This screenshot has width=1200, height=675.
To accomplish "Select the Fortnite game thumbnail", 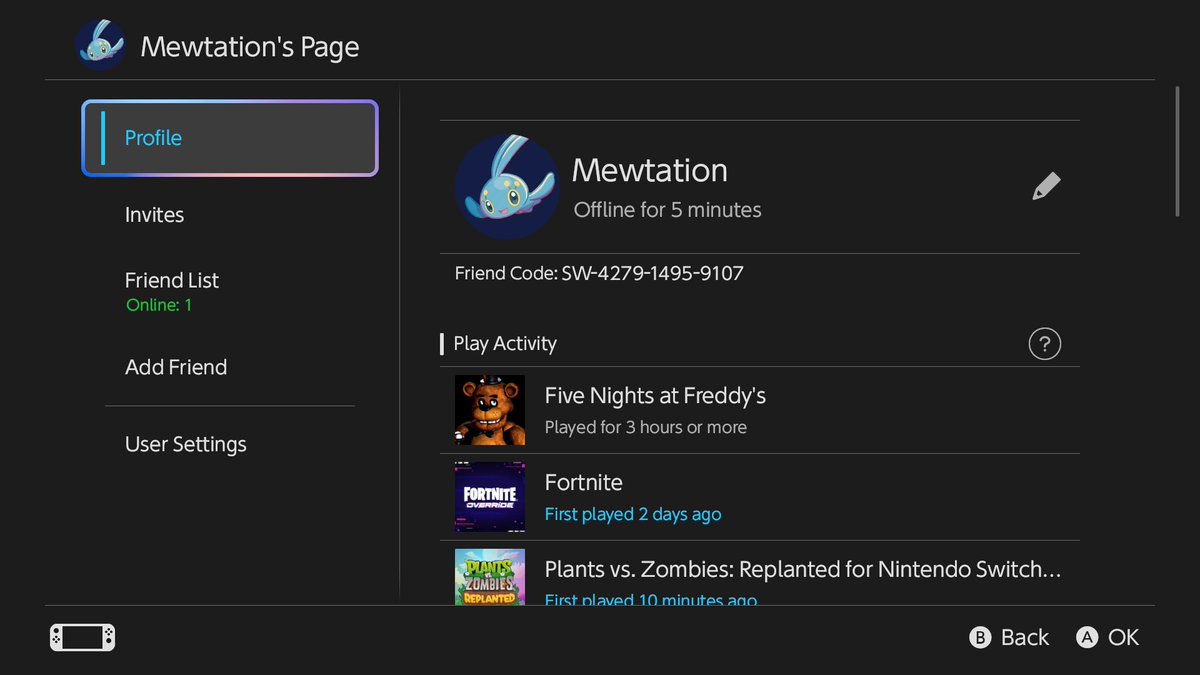I will tap(490, 497).
